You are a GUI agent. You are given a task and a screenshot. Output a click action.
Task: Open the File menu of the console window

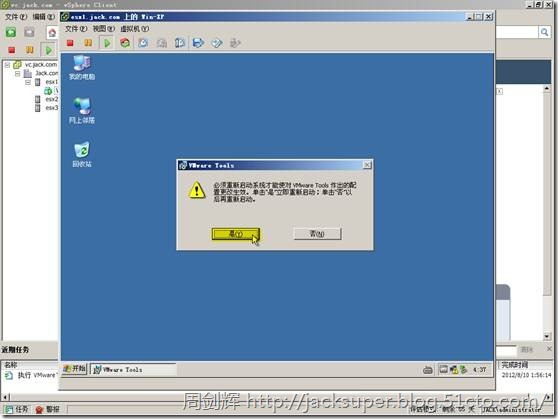tap(76, 29)
